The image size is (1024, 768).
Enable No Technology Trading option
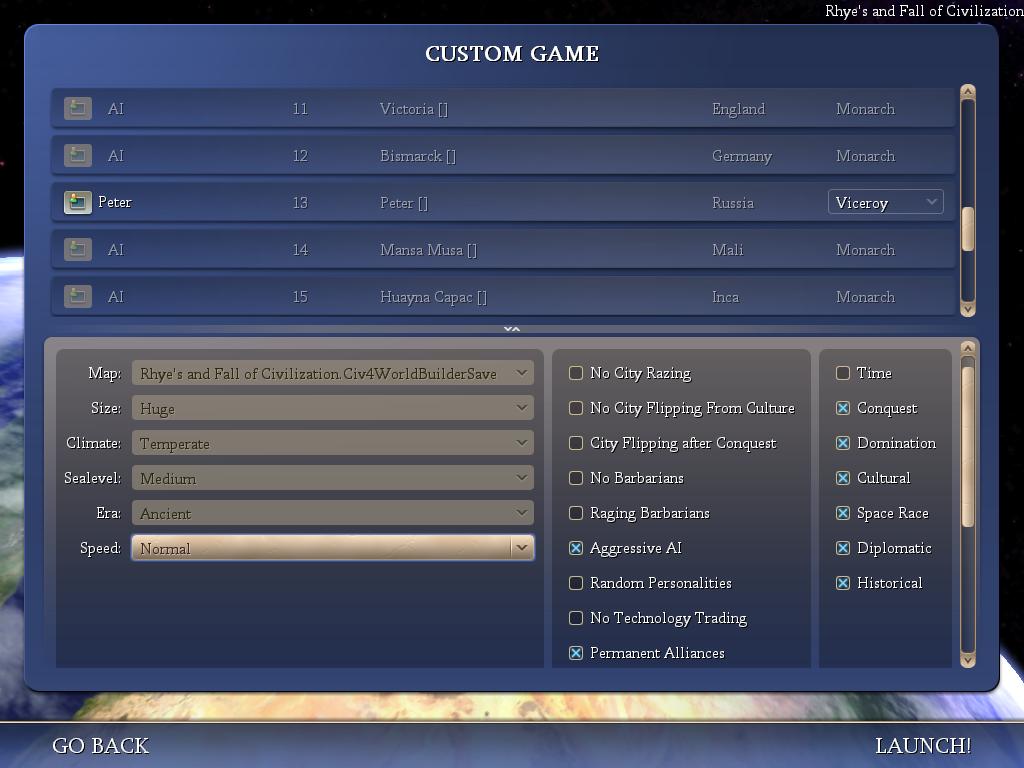[x=576, y=618]
